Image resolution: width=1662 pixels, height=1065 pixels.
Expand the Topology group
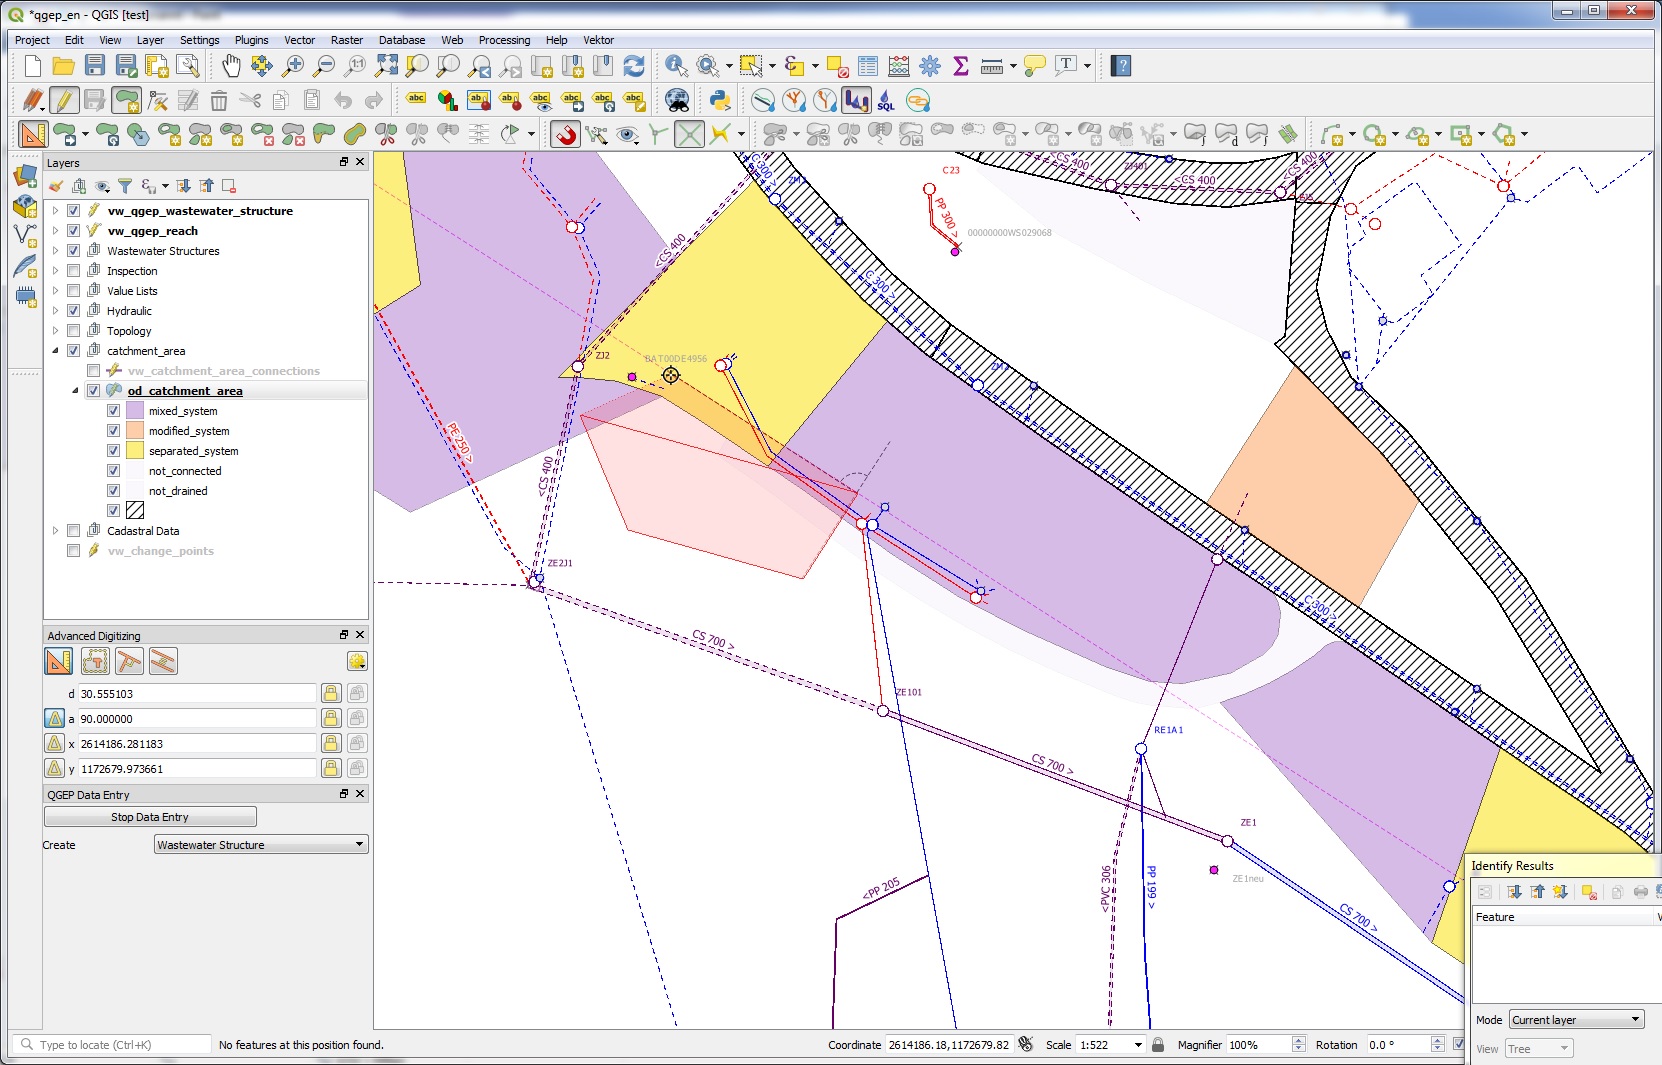(55, 331)
